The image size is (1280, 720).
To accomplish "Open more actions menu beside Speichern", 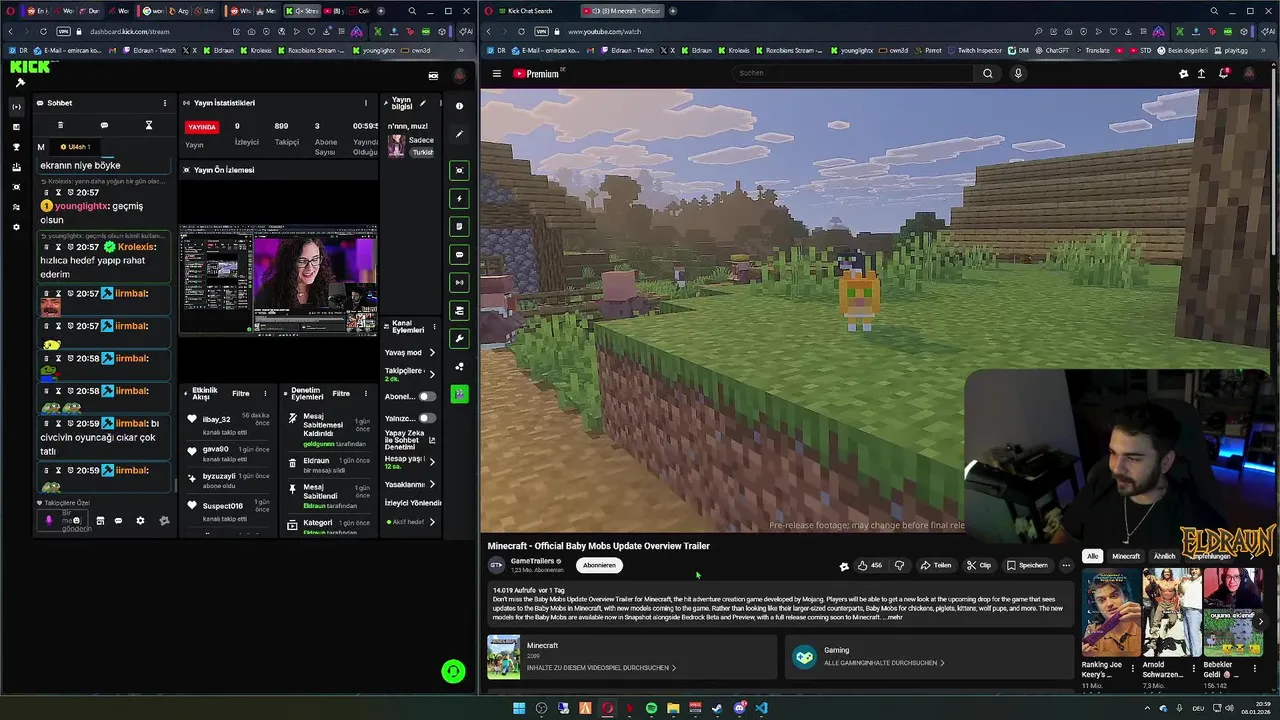I will pos(1066,565).
